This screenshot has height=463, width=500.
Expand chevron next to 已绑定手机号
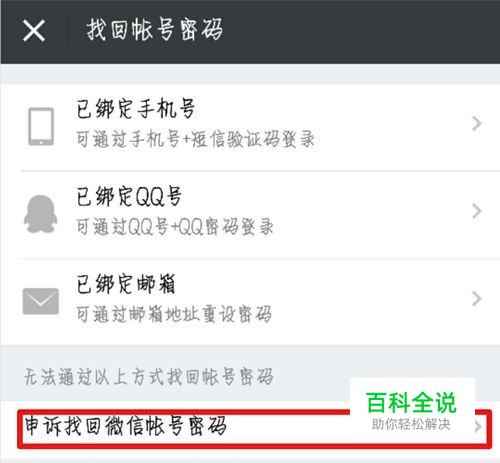pyautogui.click(x=477, y=124)
